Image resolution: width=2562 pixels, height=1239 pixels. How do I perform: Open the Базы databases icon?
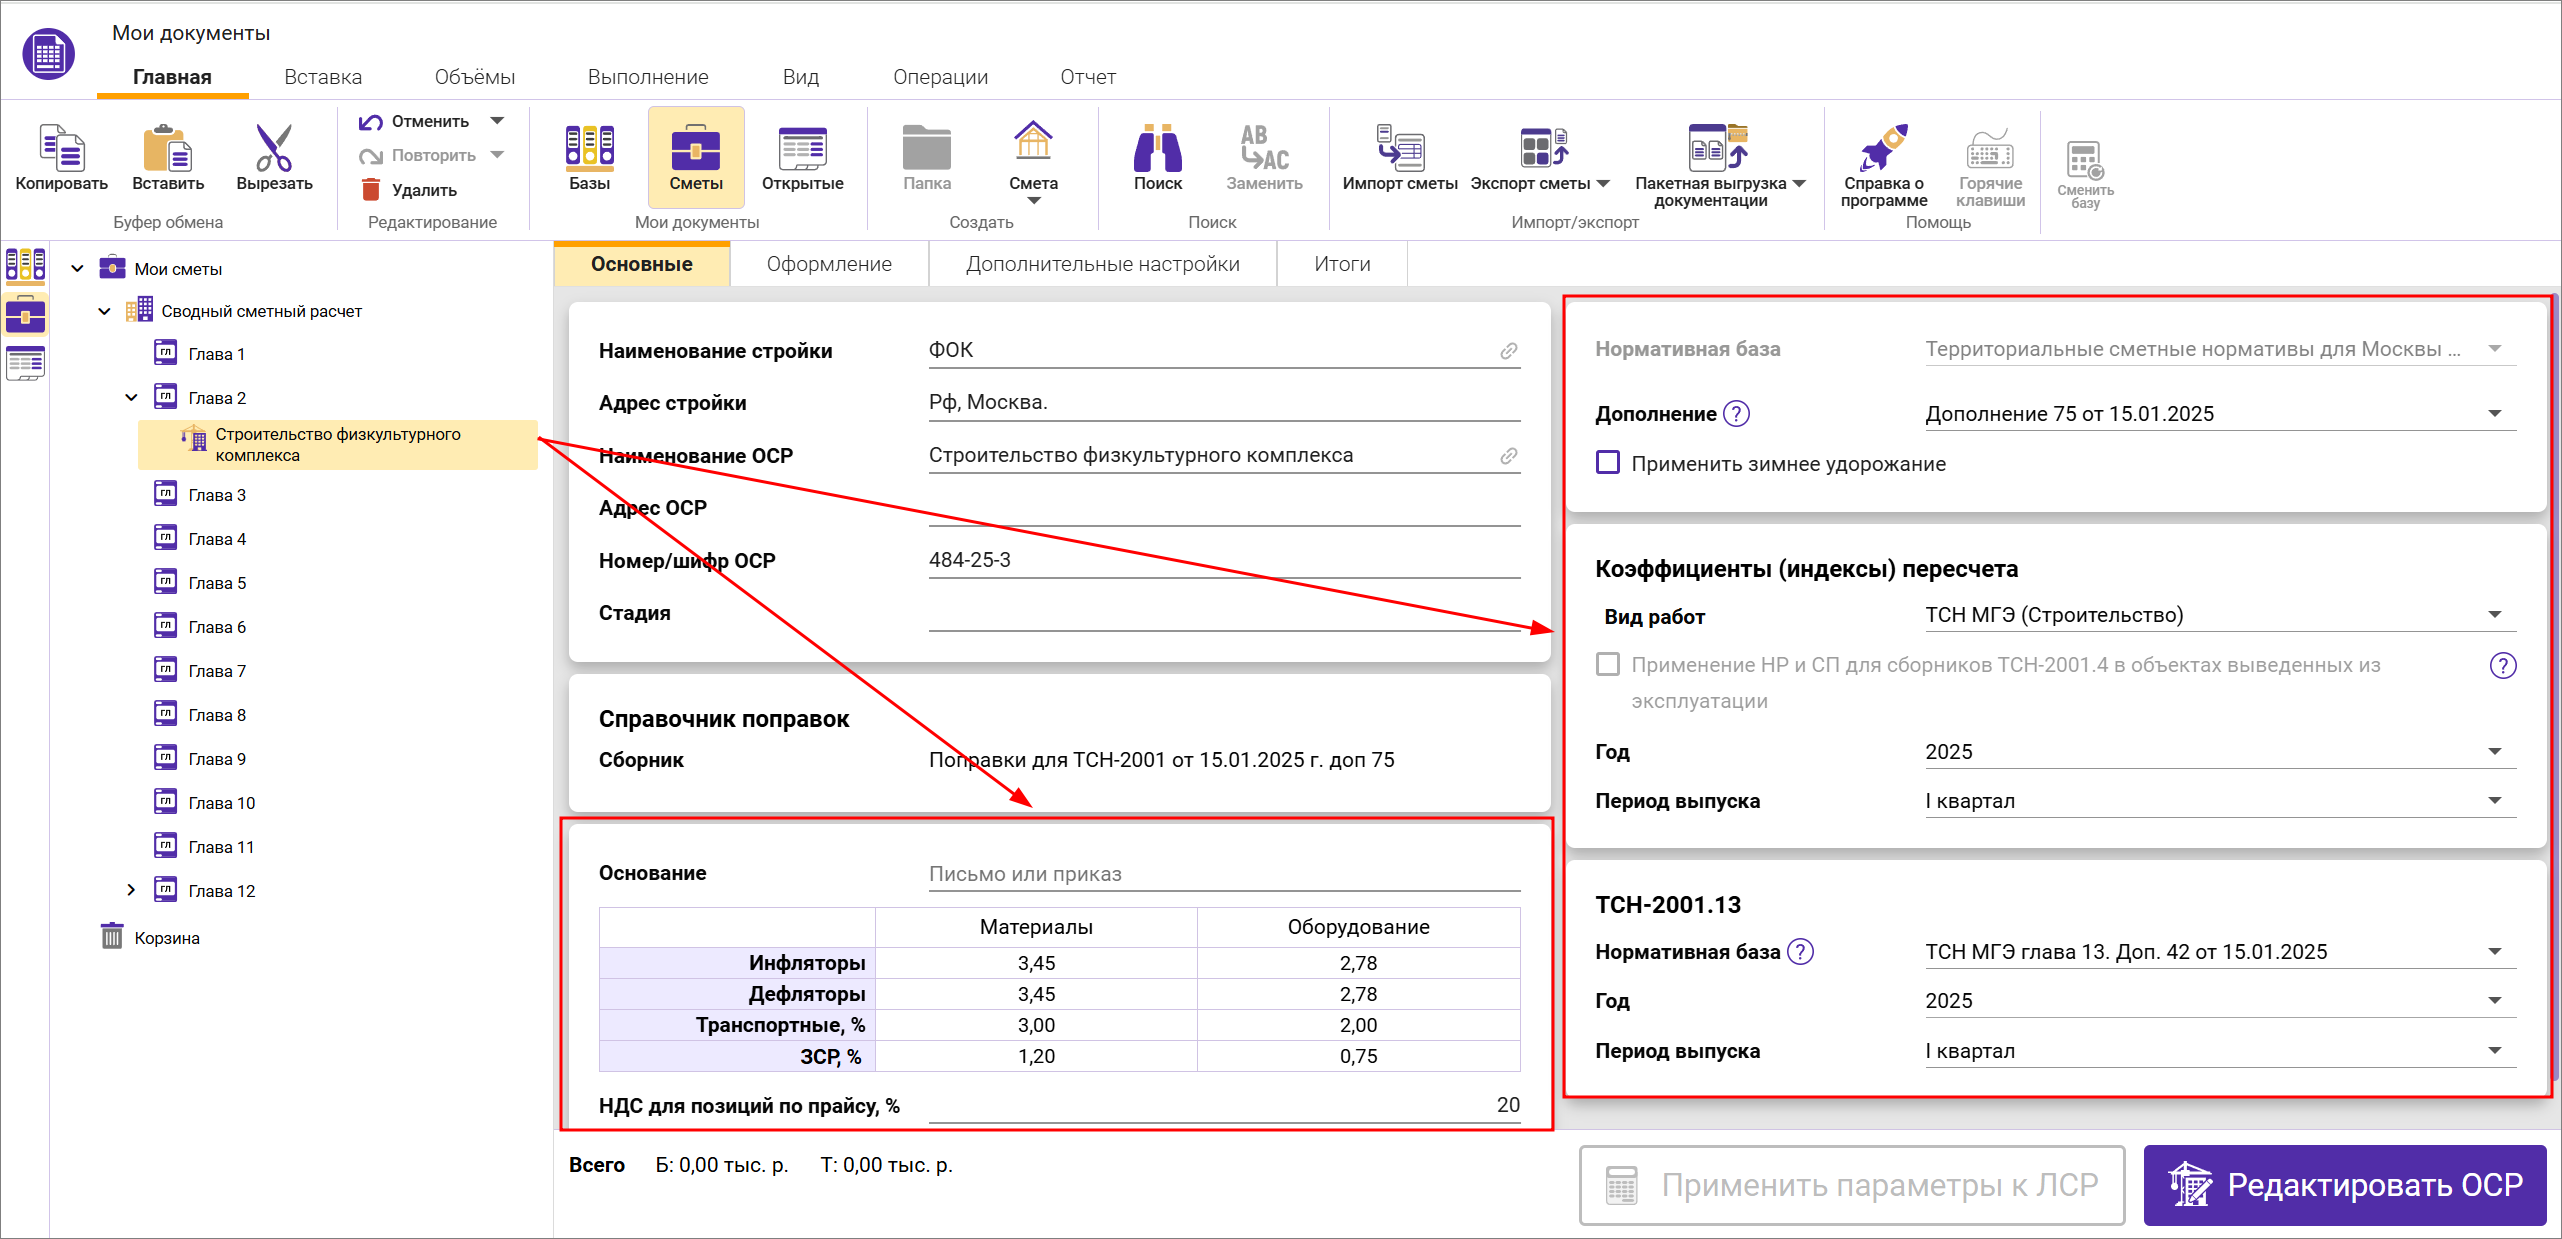589,149
